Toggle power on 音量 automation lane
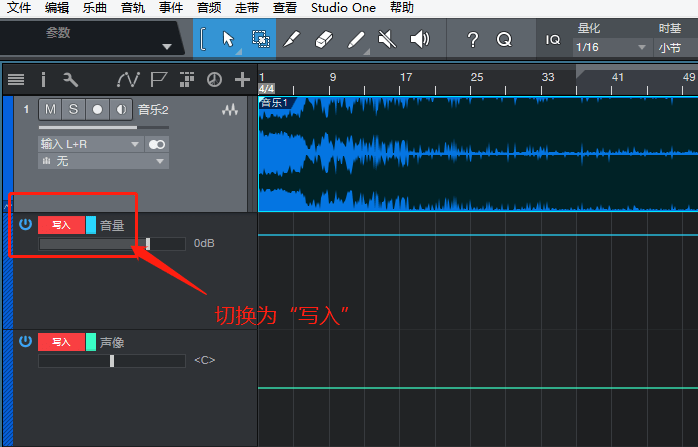The image size is (698, 447). [25, 225]
